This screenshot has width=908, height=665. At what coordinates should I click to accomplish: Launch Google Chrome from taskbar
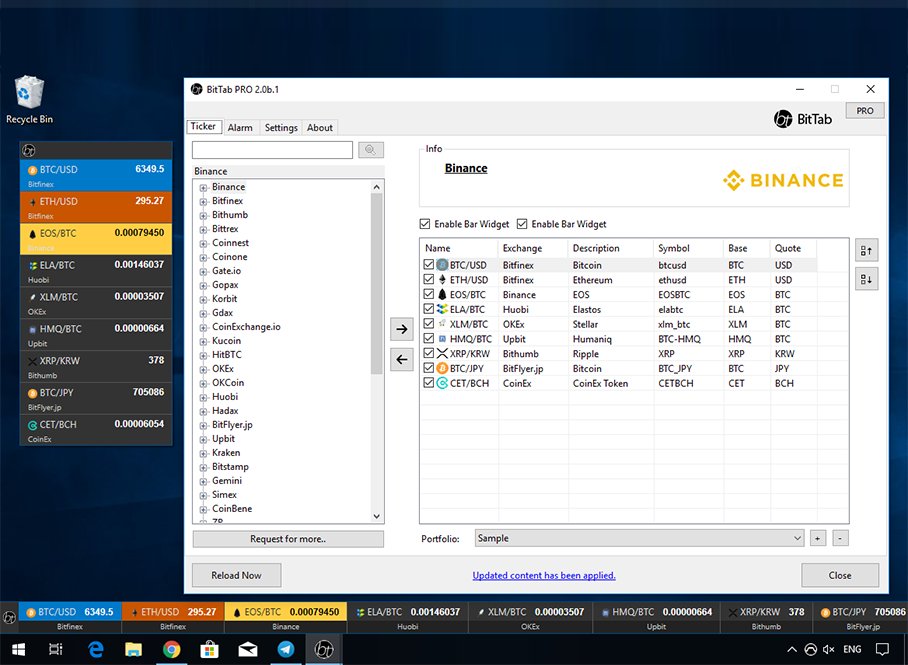(x=171, y=649)
